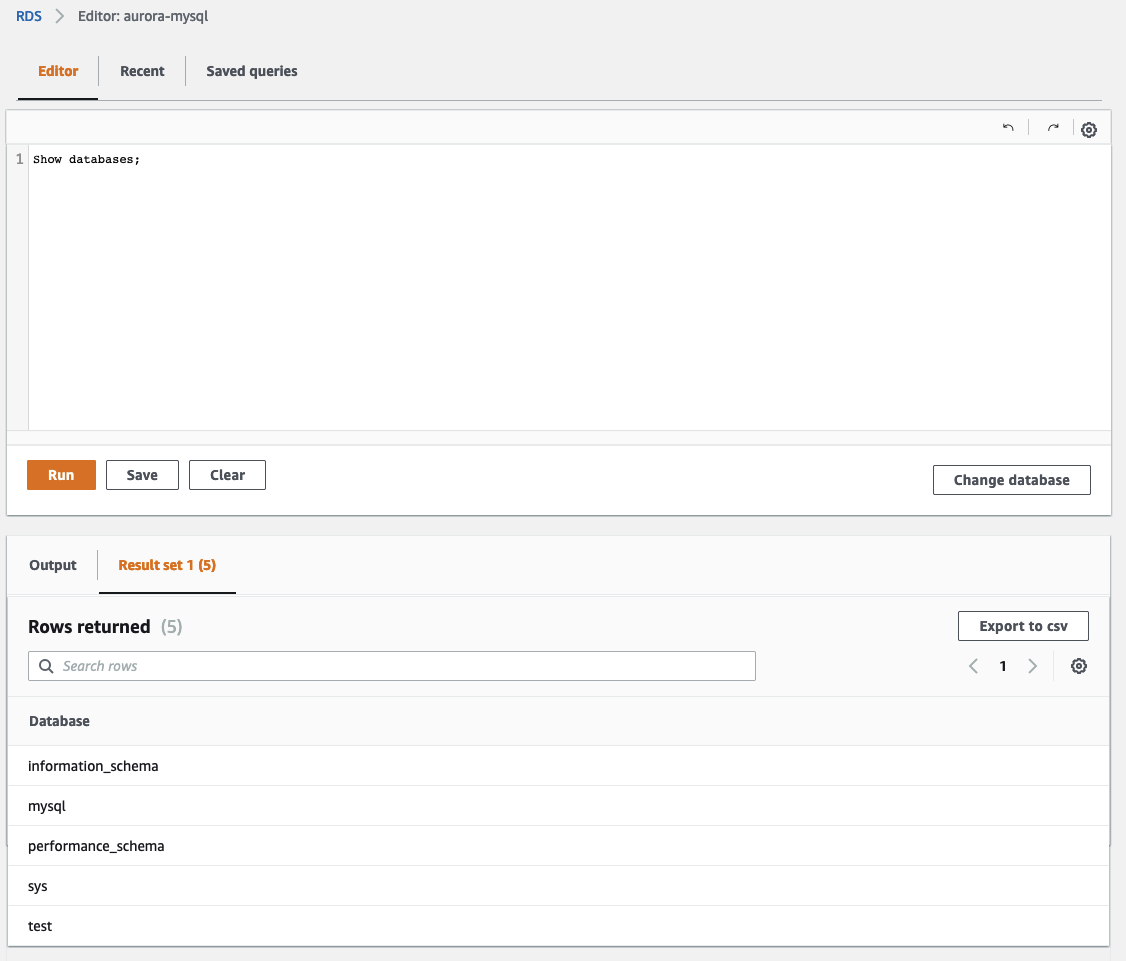Open the result set preferences gear

click(x=1079, y=665)
